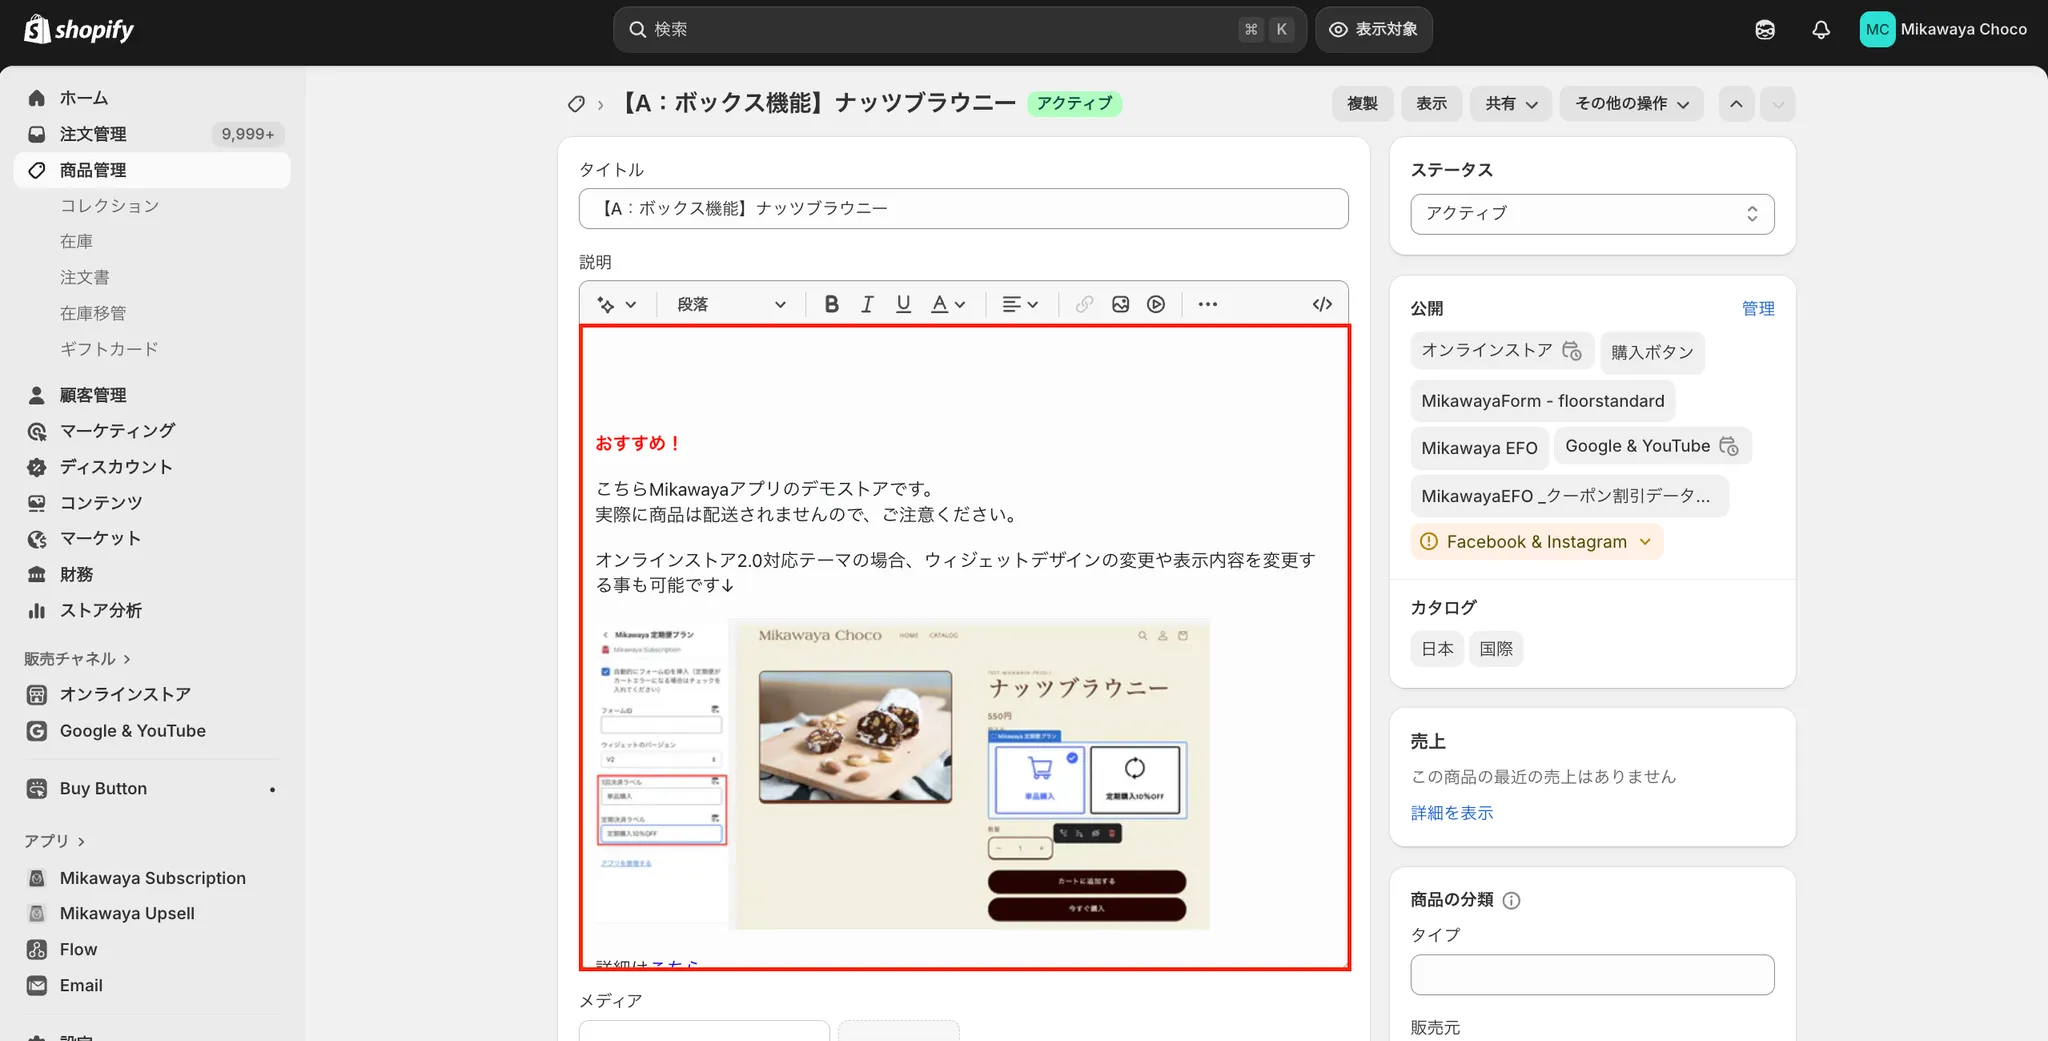Go to 在庫 inventory

click(x=76, y=242)
